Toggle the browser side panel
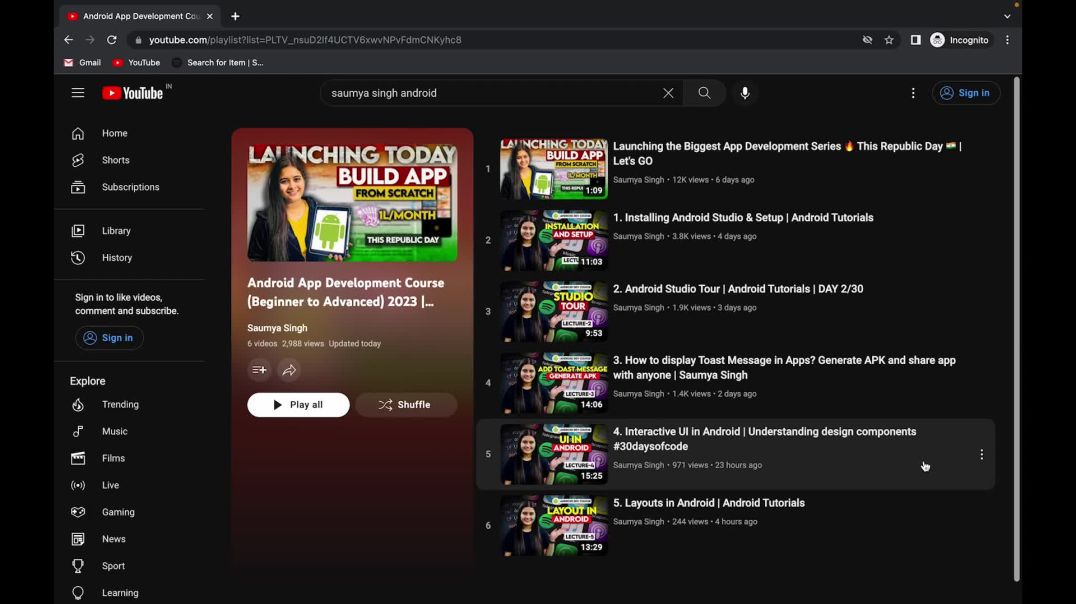This screenshot has height=604, width=1076. tap(915, 40)
